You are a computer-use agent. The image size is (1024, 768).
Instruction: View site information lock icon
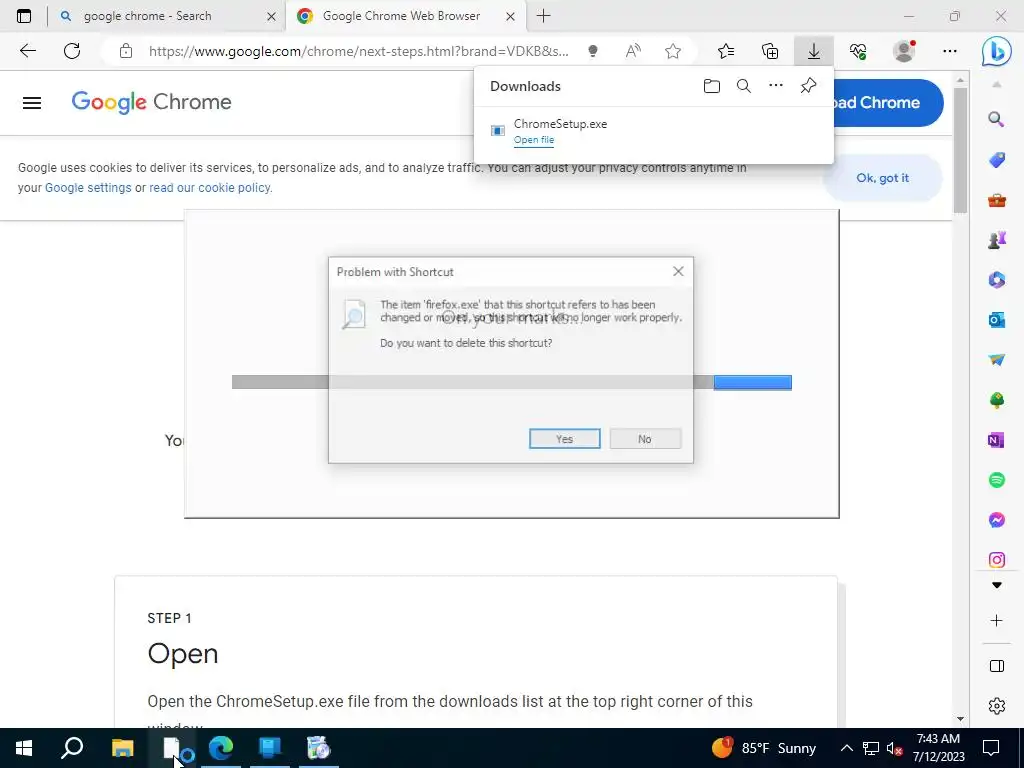click(126, 51)
